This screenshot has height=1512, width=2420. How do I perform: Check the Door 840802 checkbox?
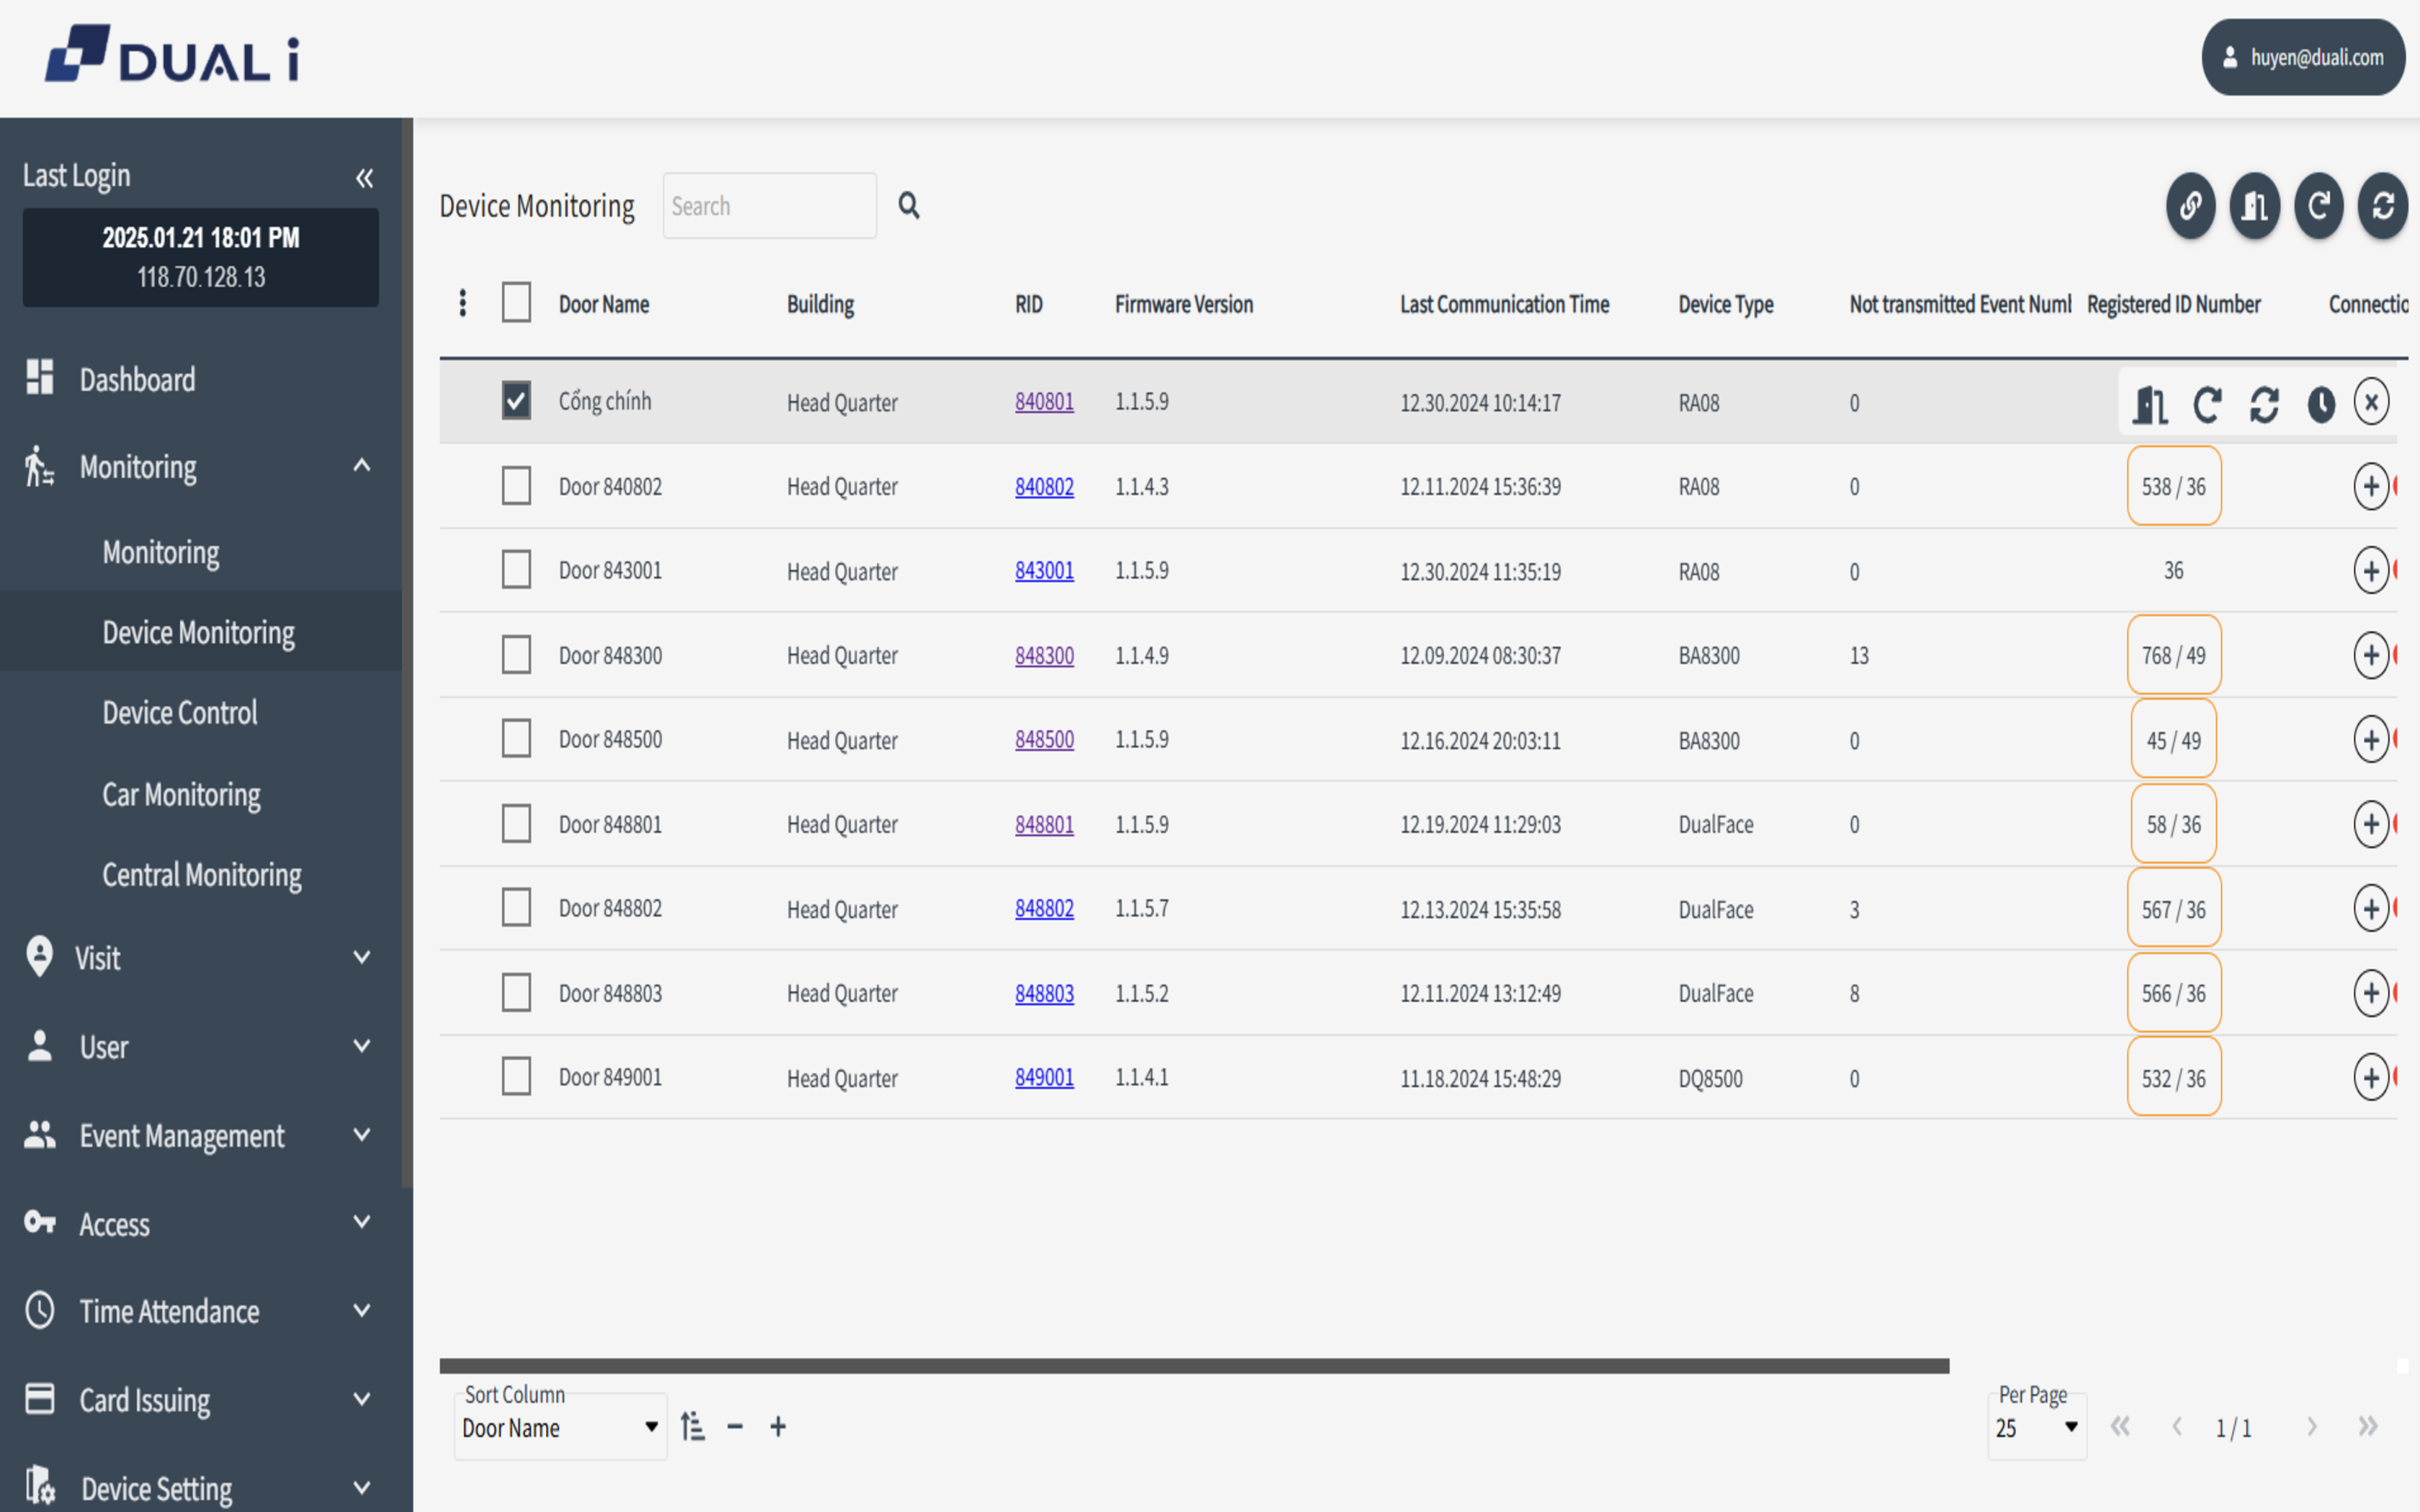516,486
